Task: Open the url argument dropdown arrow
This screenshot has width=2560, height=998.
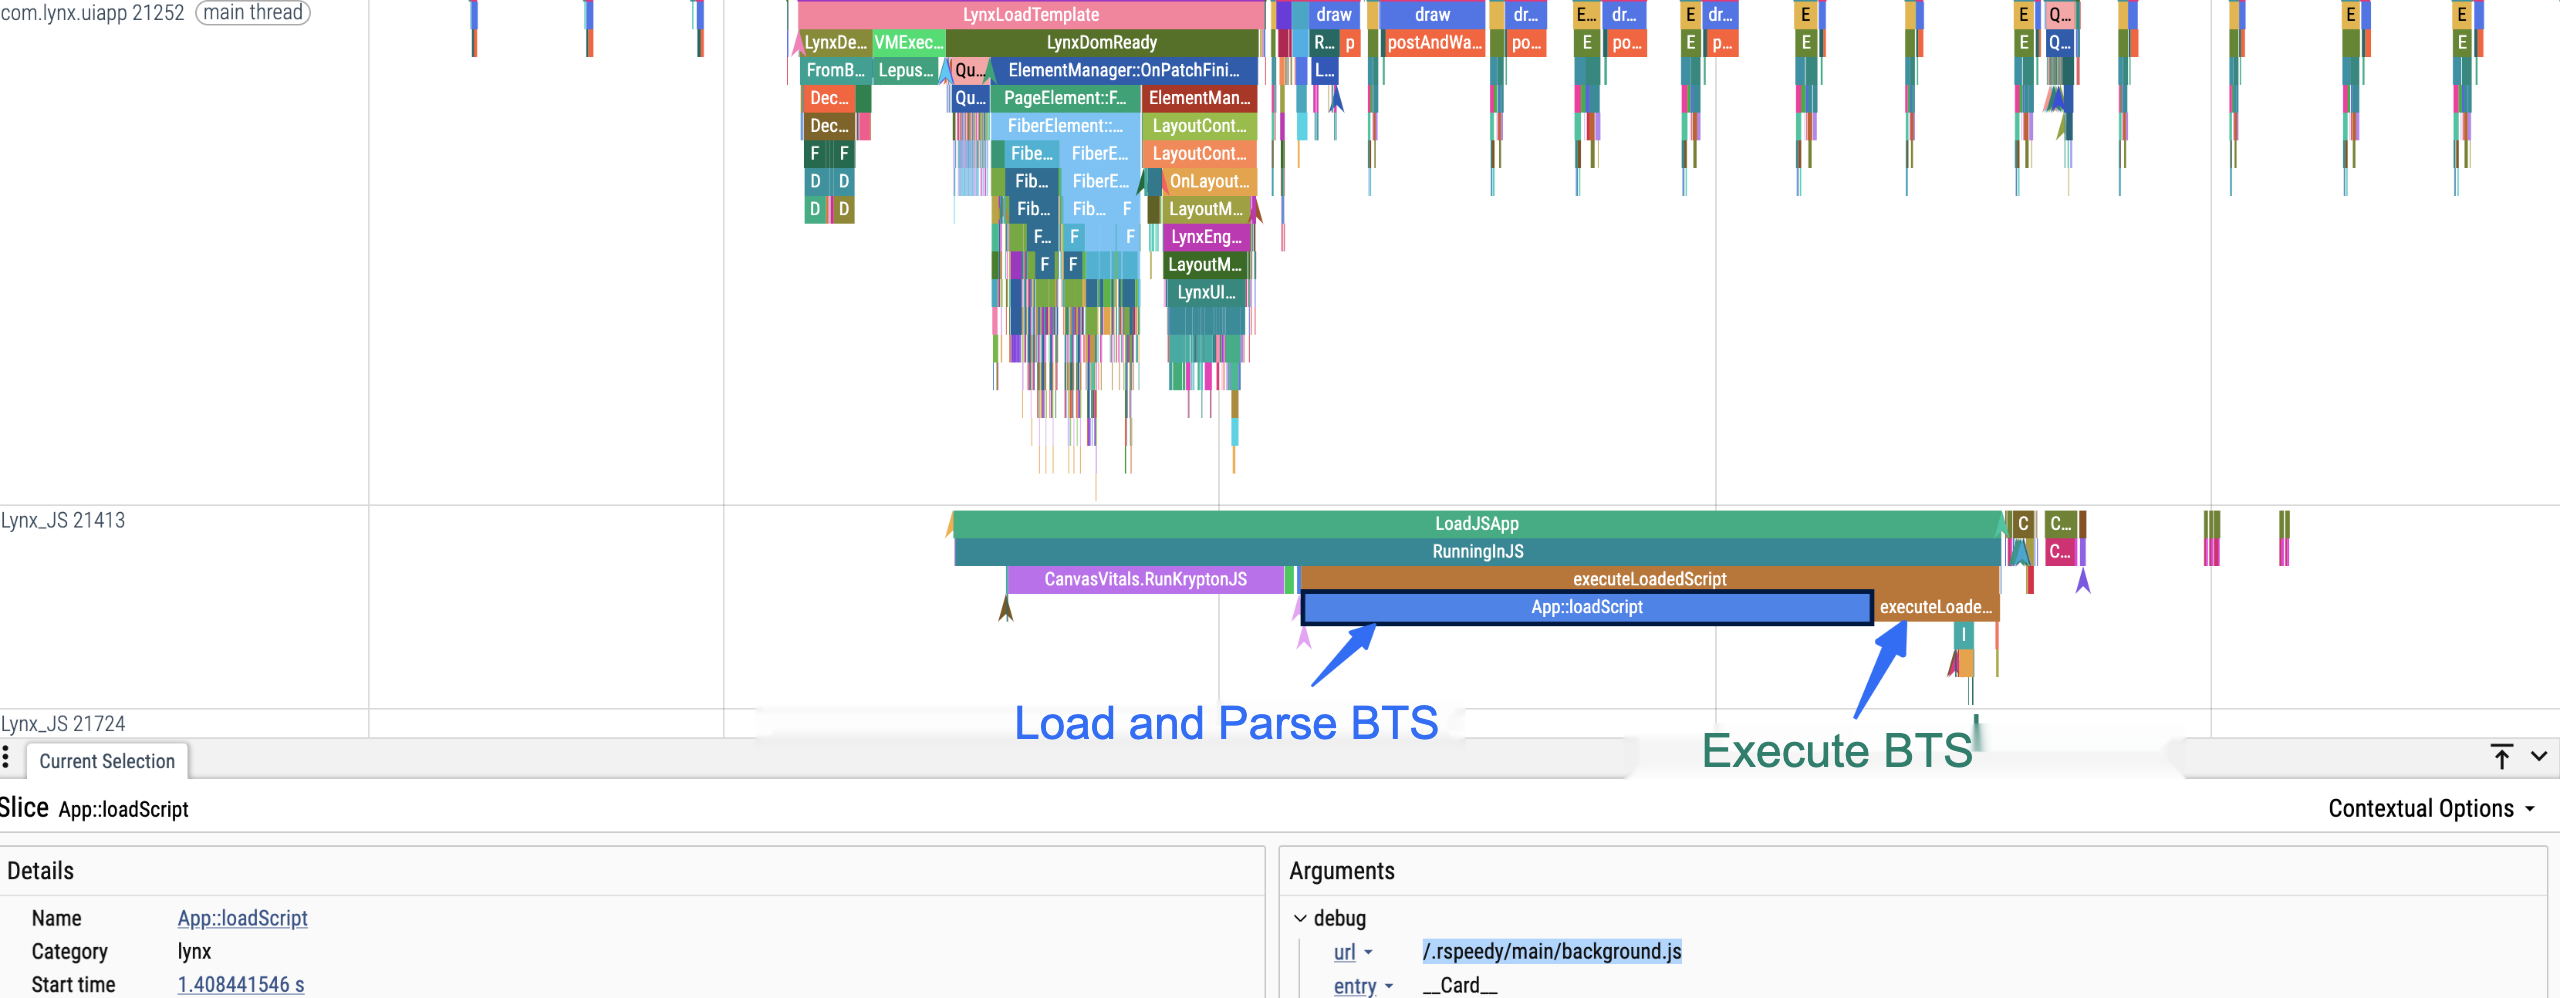Action: point(1368,952)
